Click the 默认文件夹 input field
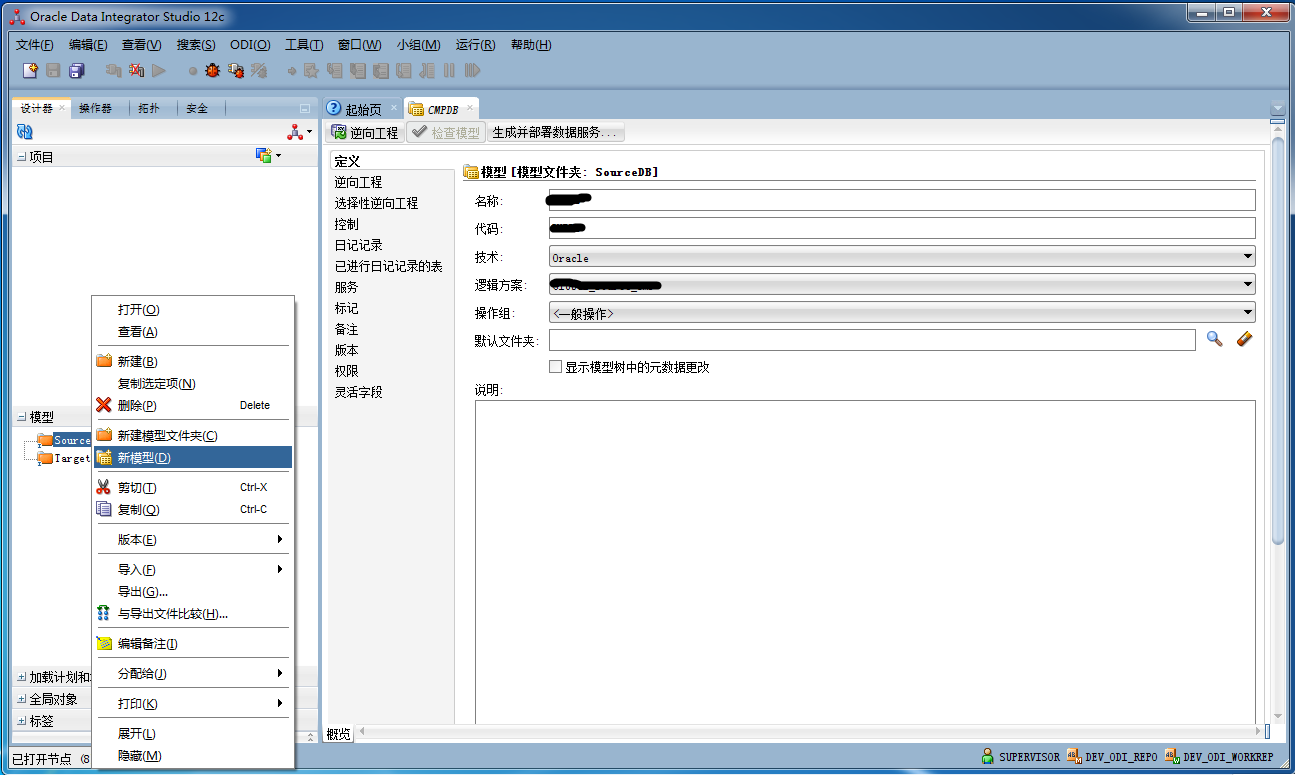Screen dimensions: 1295x775 872,340
